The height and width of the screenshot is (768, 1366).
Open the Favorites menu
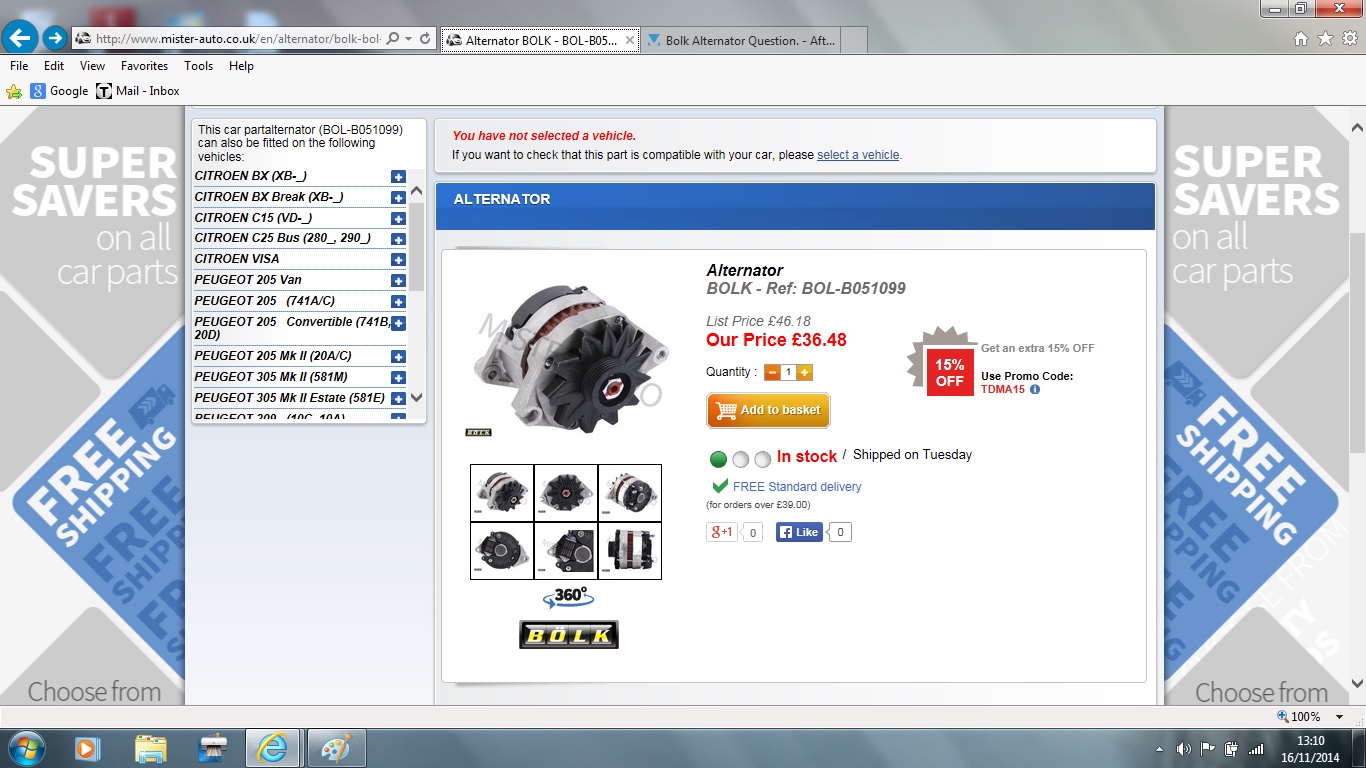(144, 66)
